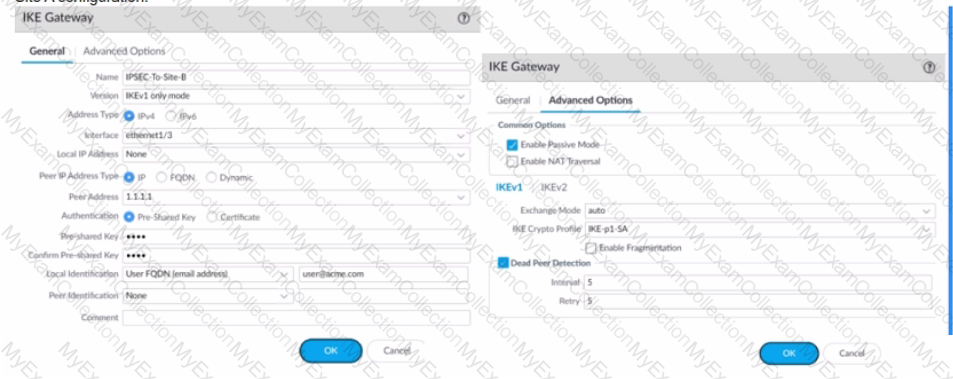953x379 pixels.
Task: Click OK button in left IKE Gateway dialog
Action: [331, 351]
